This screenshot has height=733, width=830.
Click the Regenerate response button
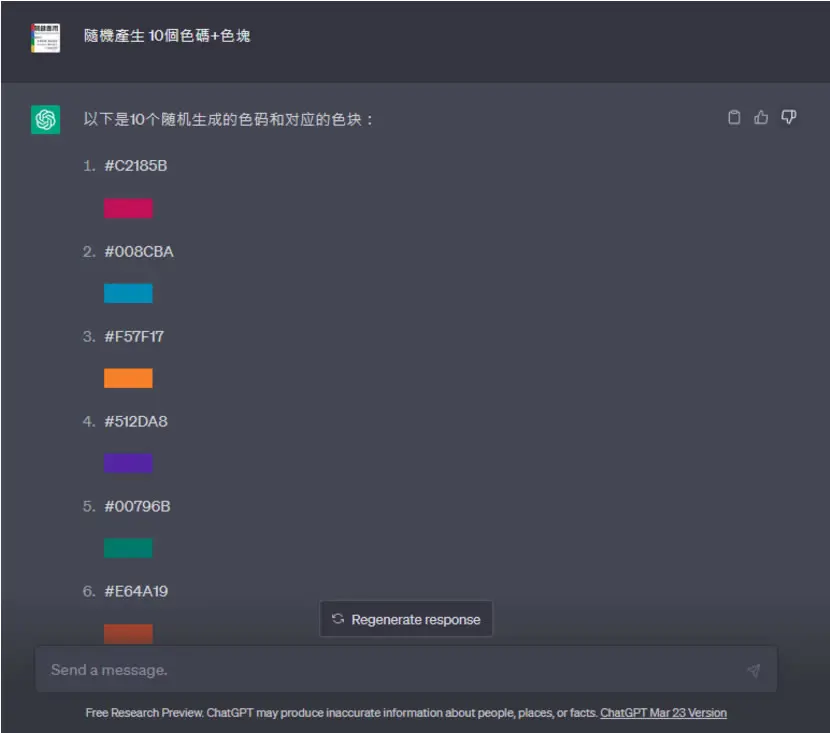pyautogui.click(x=406, y=619)
